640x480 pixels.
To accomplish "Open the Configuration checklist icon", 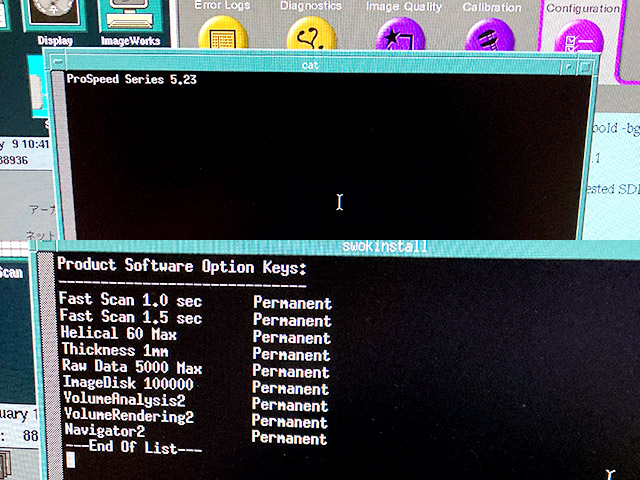I will pos(579,37).
